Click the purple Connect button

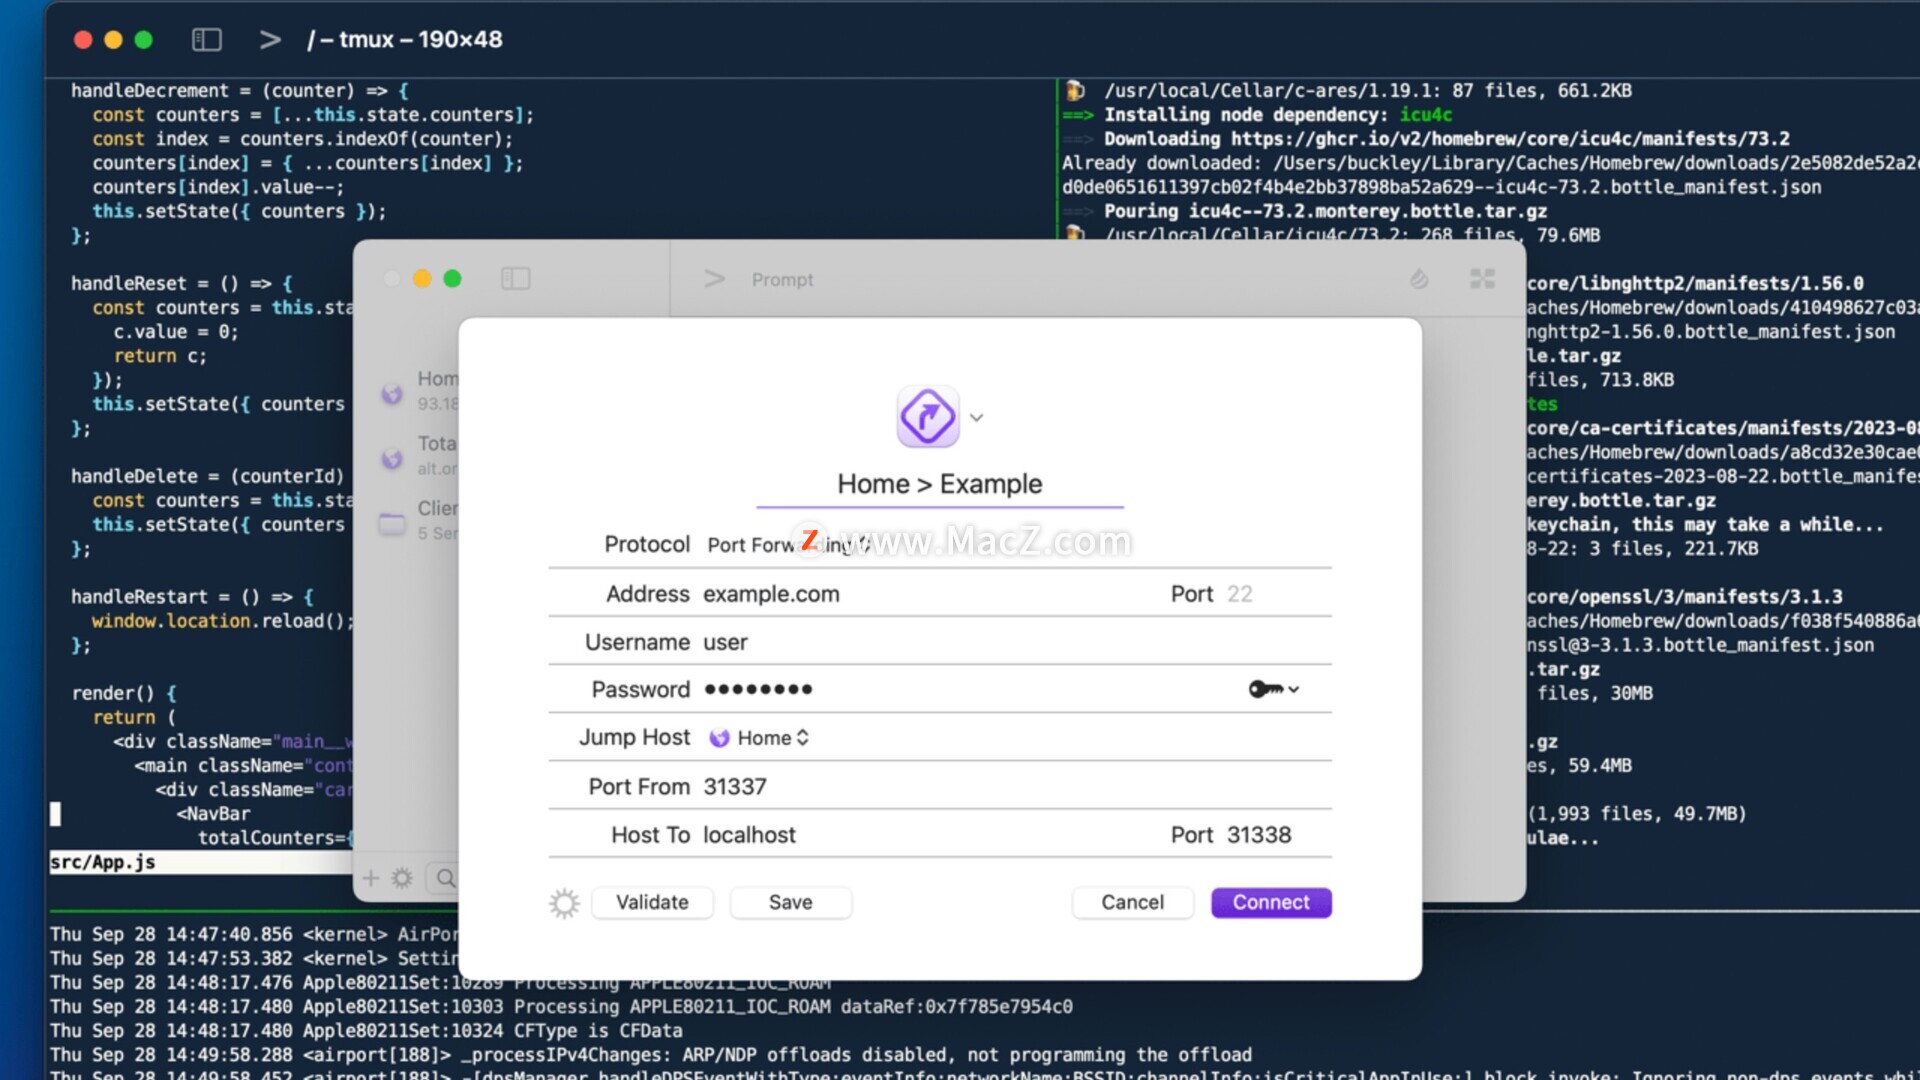(1270, 902)
